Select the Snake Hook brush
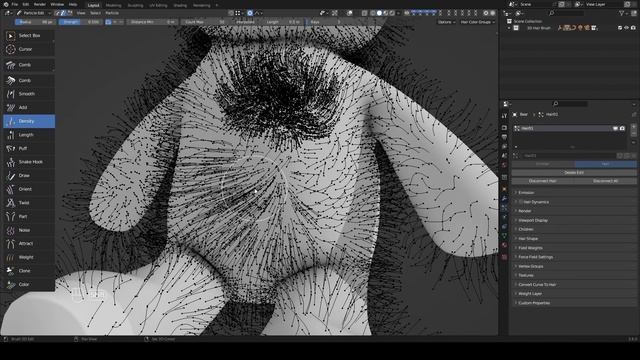The width and height of the screenshot is (640, 360). click(29, 162)
